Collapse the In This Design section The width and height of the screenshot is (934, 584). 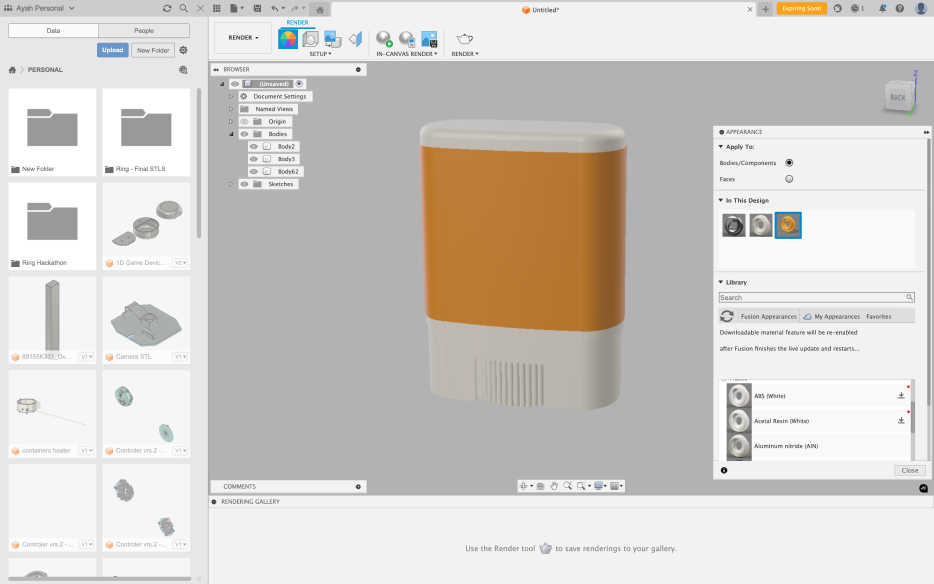point(720,200)
